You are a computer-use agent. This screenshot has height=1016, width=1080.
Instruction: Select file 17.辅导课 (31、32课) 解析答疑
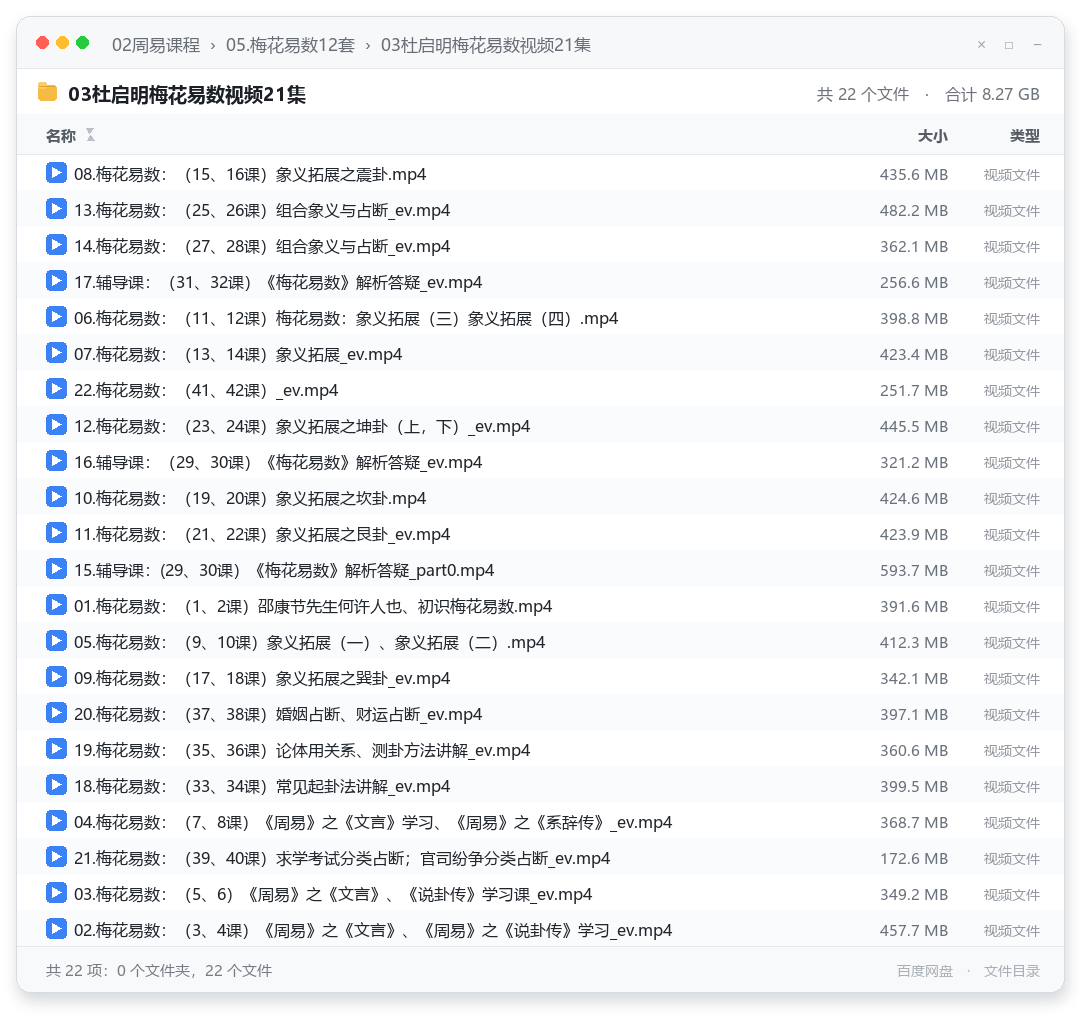point(278,282)
